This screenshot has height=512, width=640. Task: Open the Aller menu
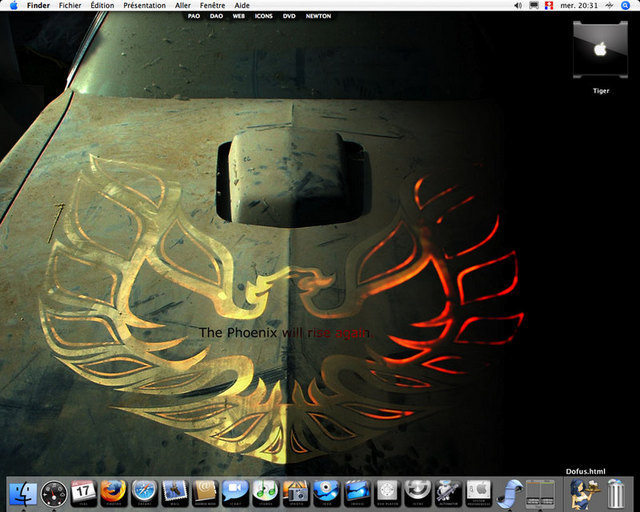tap(183, 5)
